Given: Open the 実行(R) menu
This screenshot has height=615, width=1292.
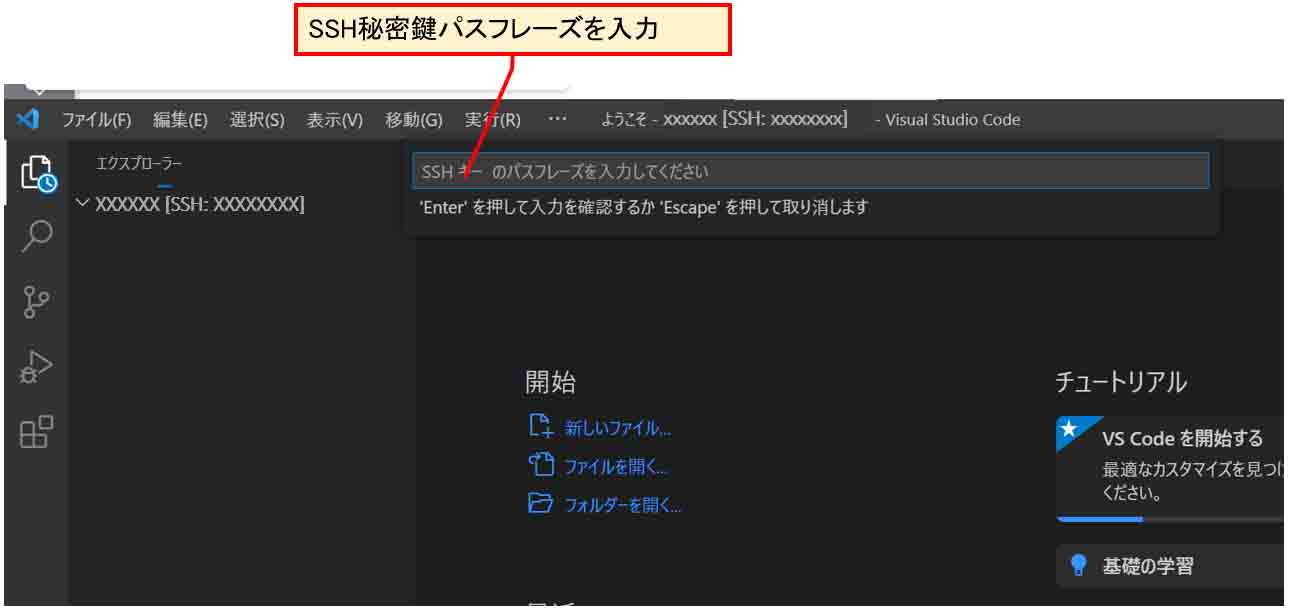Looking at the screenshot, I should pyautogui.click(x=492, y=120).
